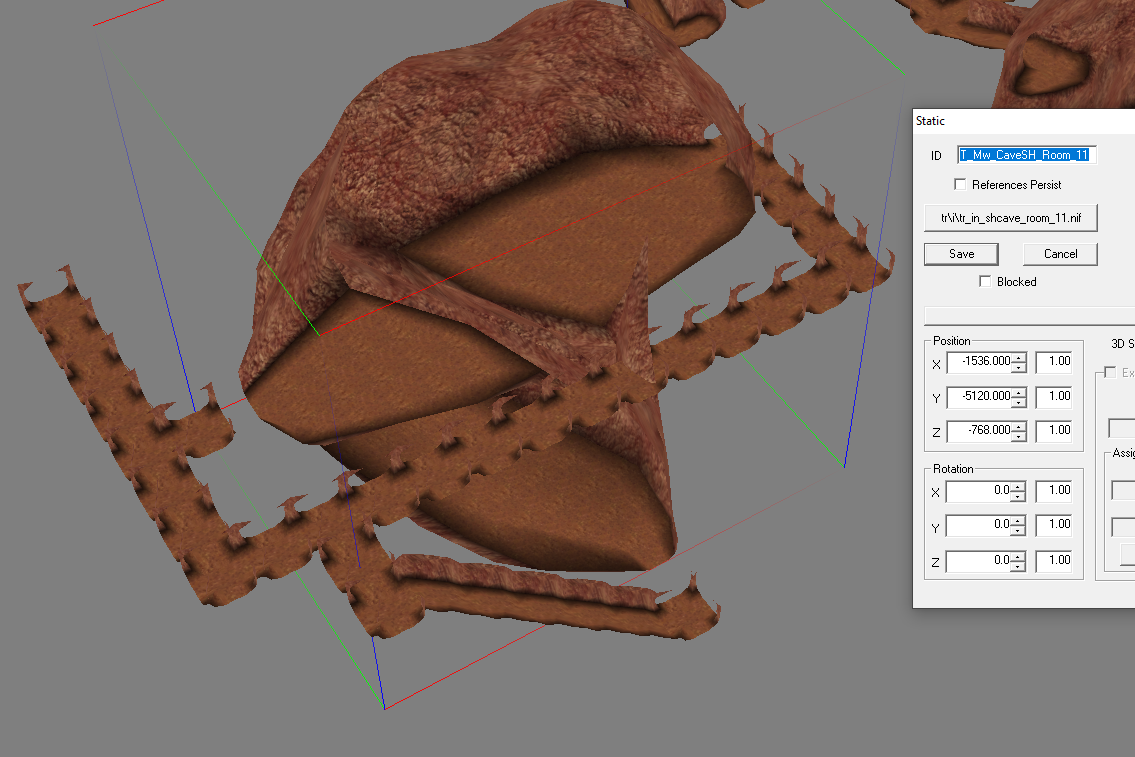Enable the References Persist checkbox
Viewport: 1135px width, 757px height.
tap(960, 183)
